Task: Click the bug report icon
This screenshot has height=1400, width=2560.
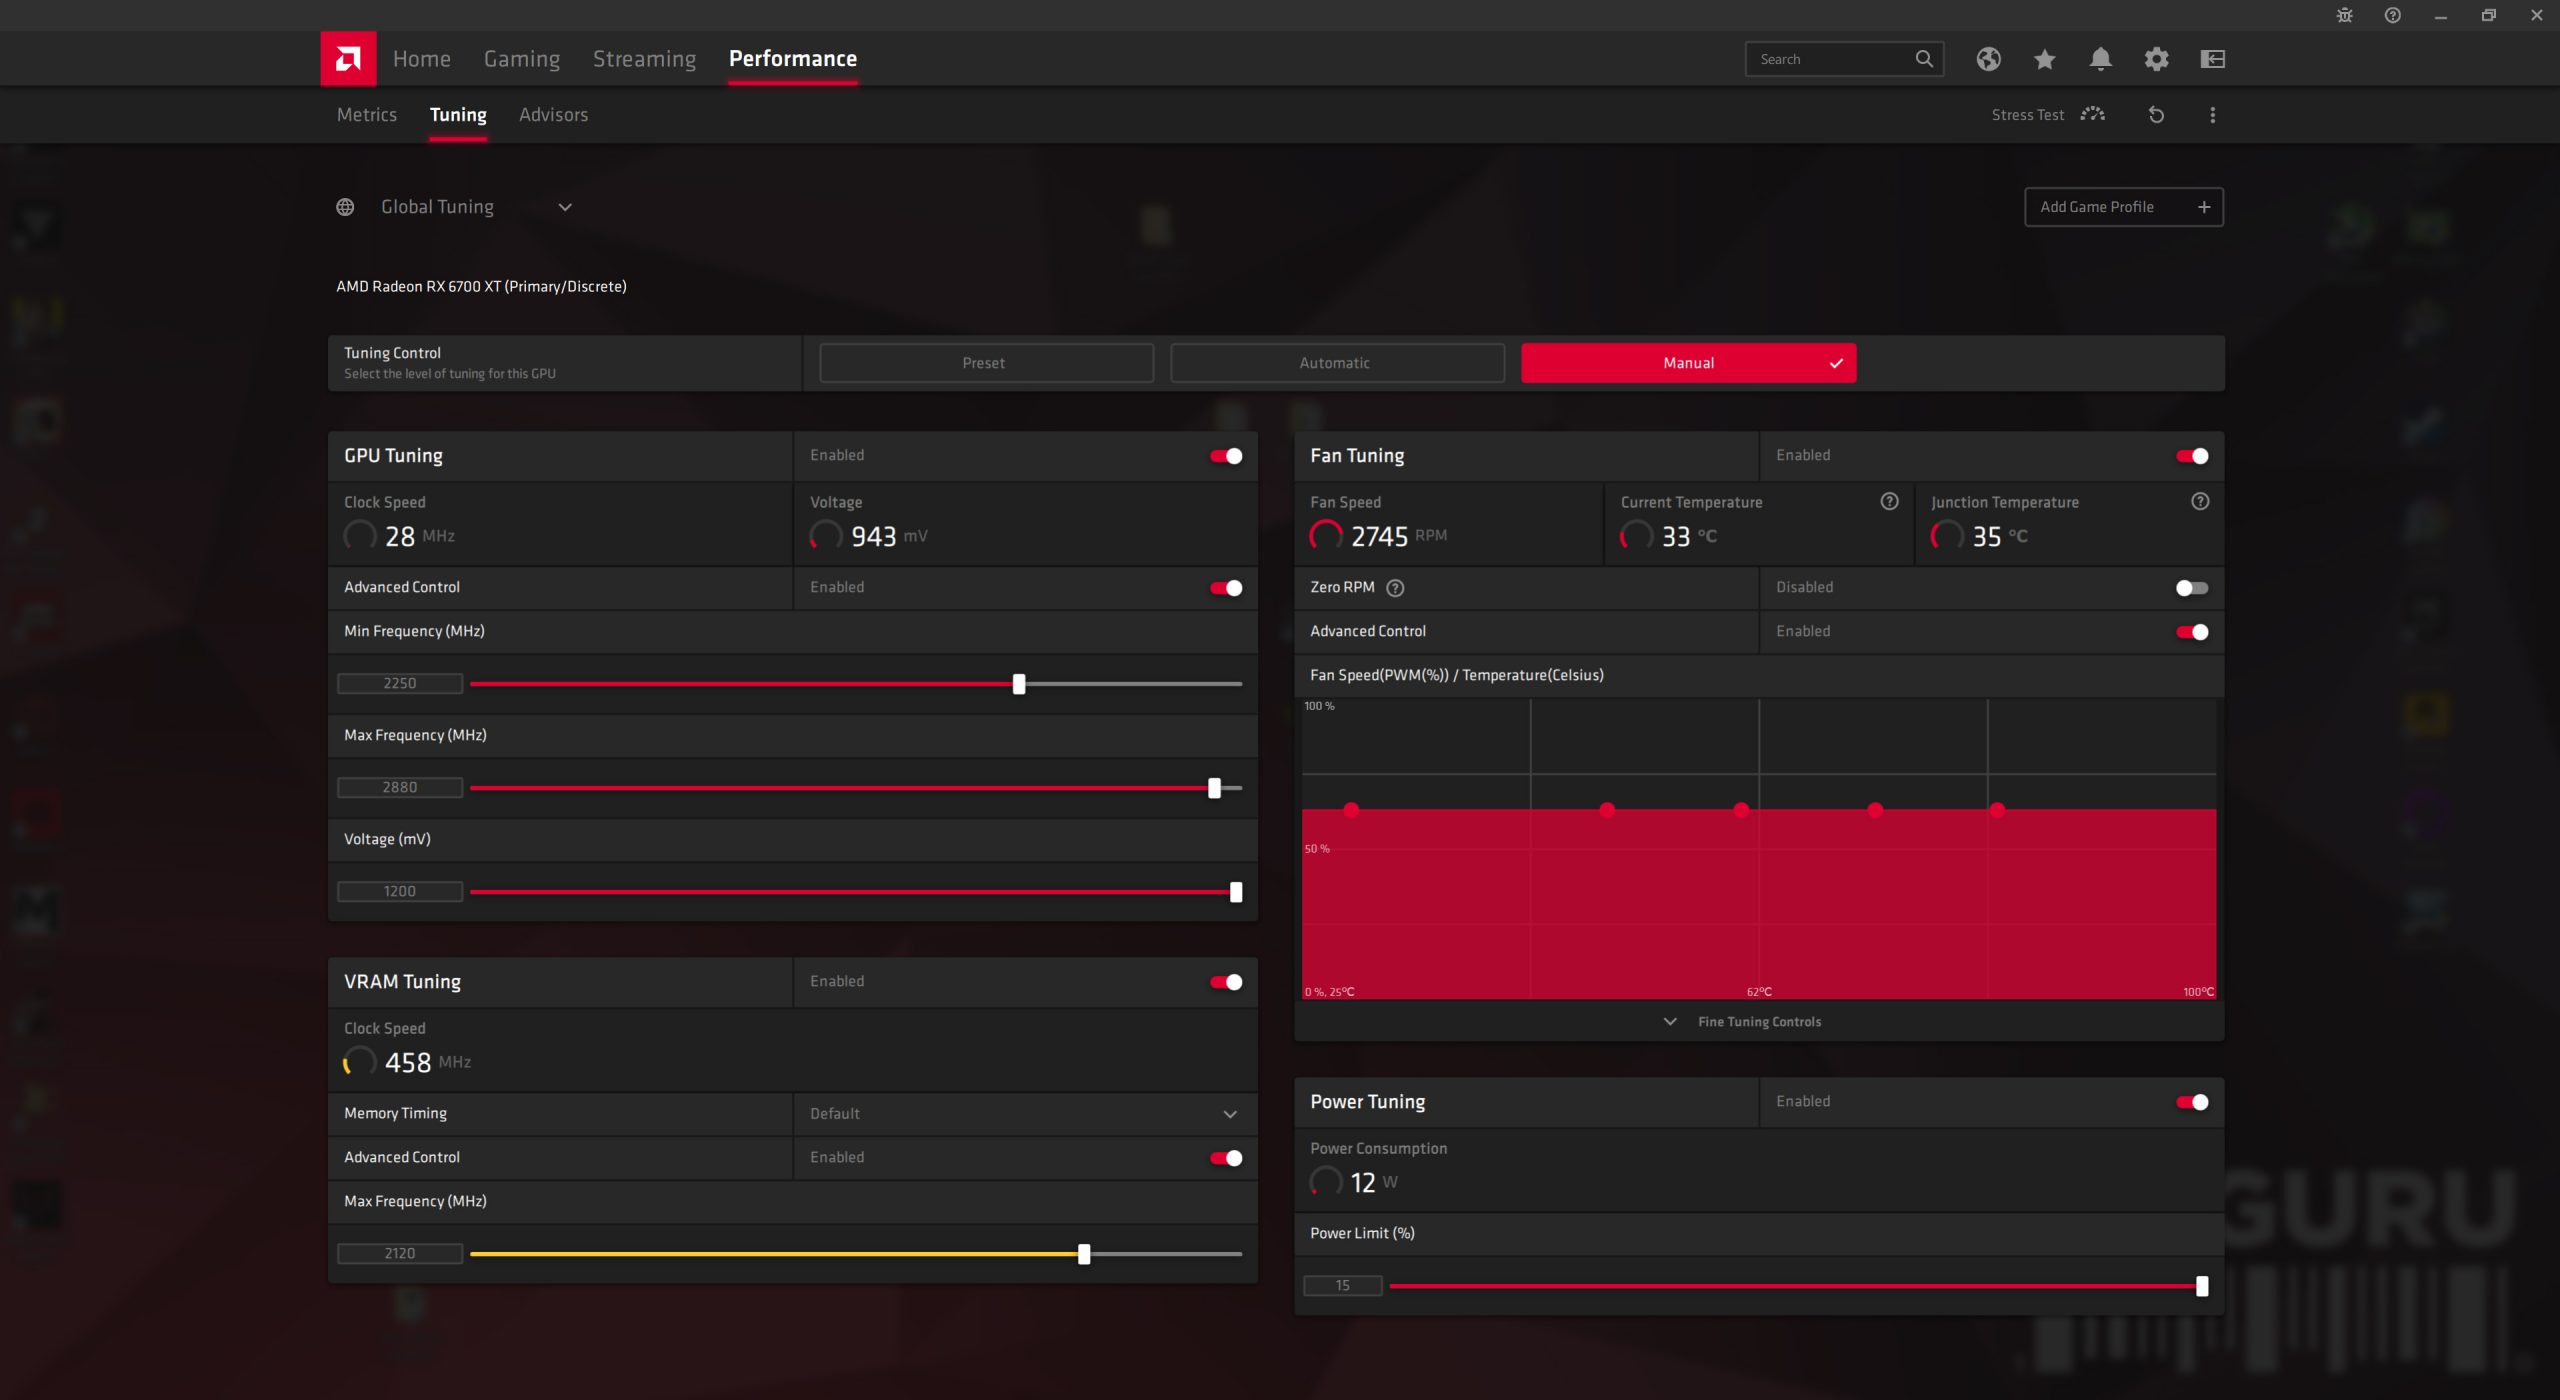Action: (x=2344, y=15)
